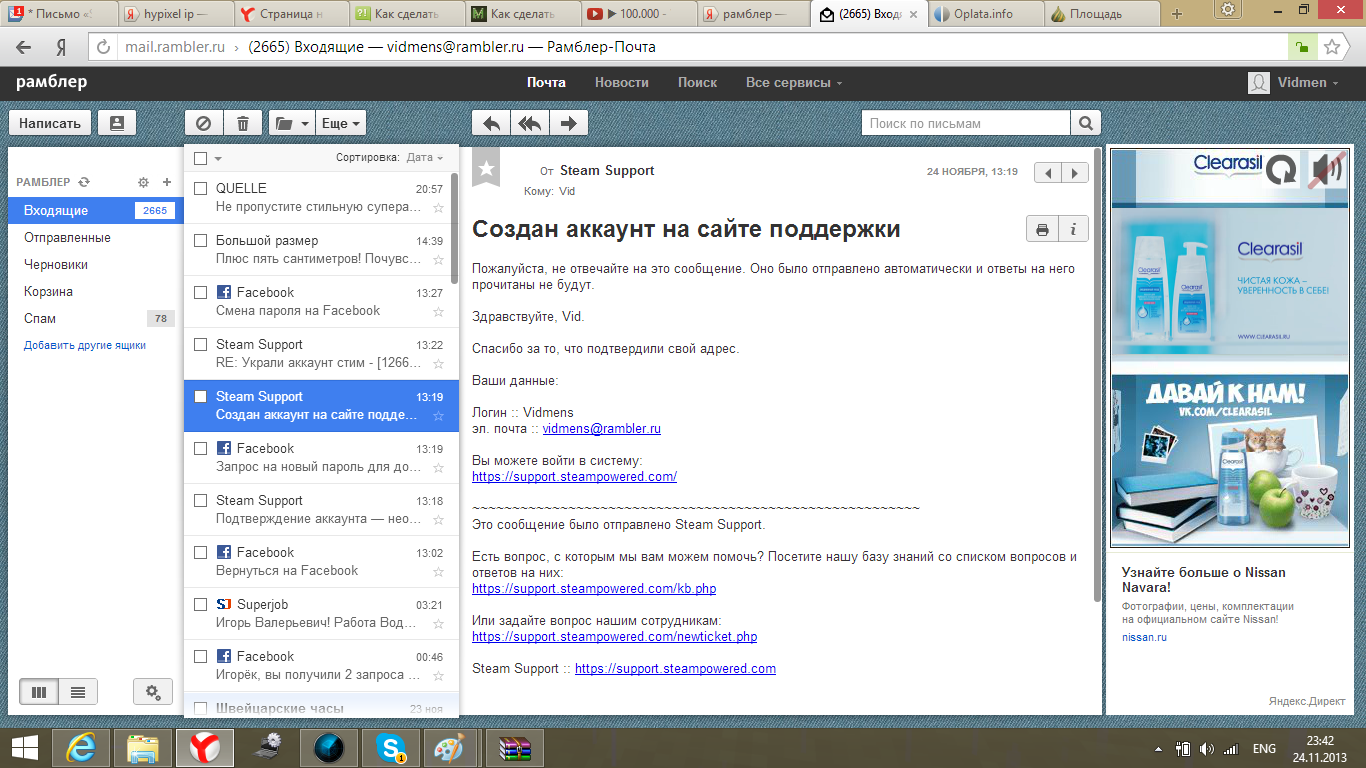Image resolution: width=1366 pixels, height=768 pixels.
Task: Click the print message icon
Action: click(1042, 229)
